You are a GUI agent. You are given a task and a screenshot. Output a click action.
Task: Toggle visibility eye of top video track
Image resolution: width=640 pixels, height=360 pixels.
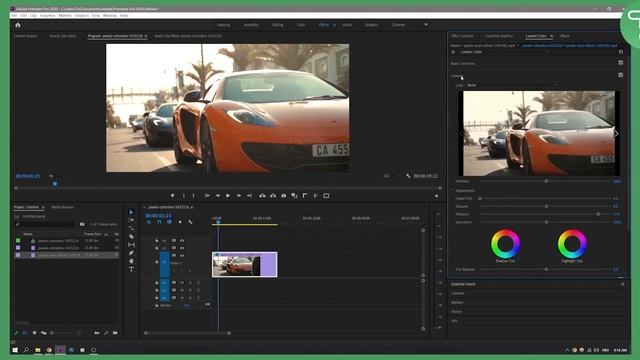[182, 240]
